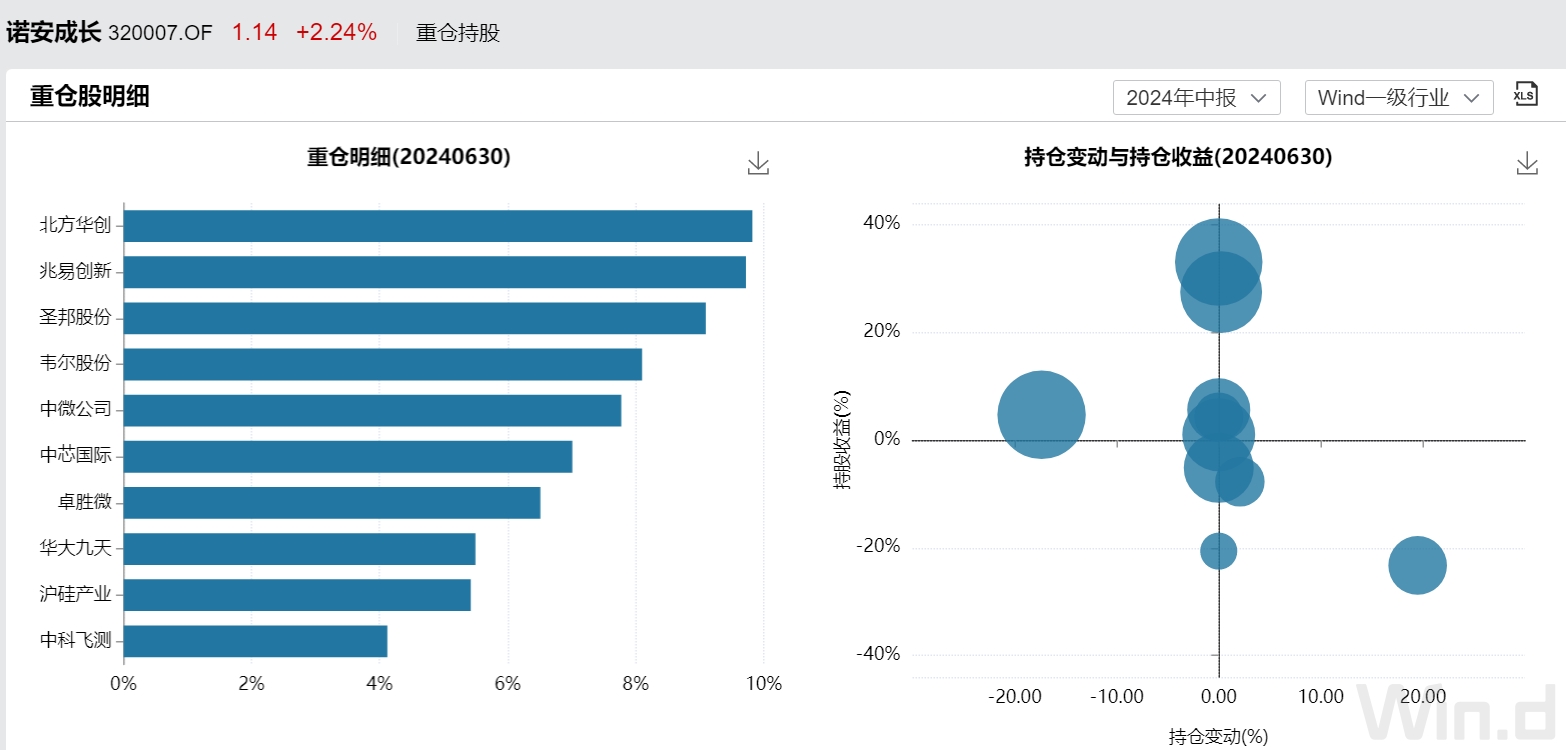Click the bubble in the bottom-right quadrant

pos(1417,566)
